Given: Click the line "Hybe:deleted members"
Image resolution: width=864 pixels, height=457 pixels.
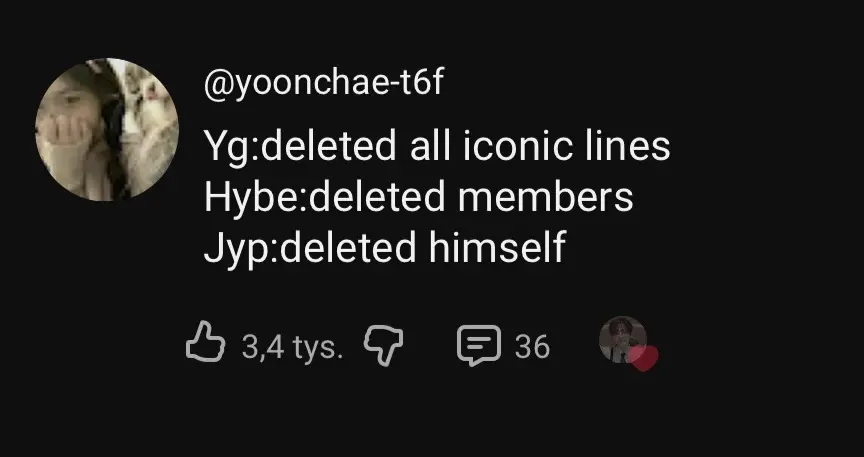Looking at the screenshot, I should click(418, 197).
